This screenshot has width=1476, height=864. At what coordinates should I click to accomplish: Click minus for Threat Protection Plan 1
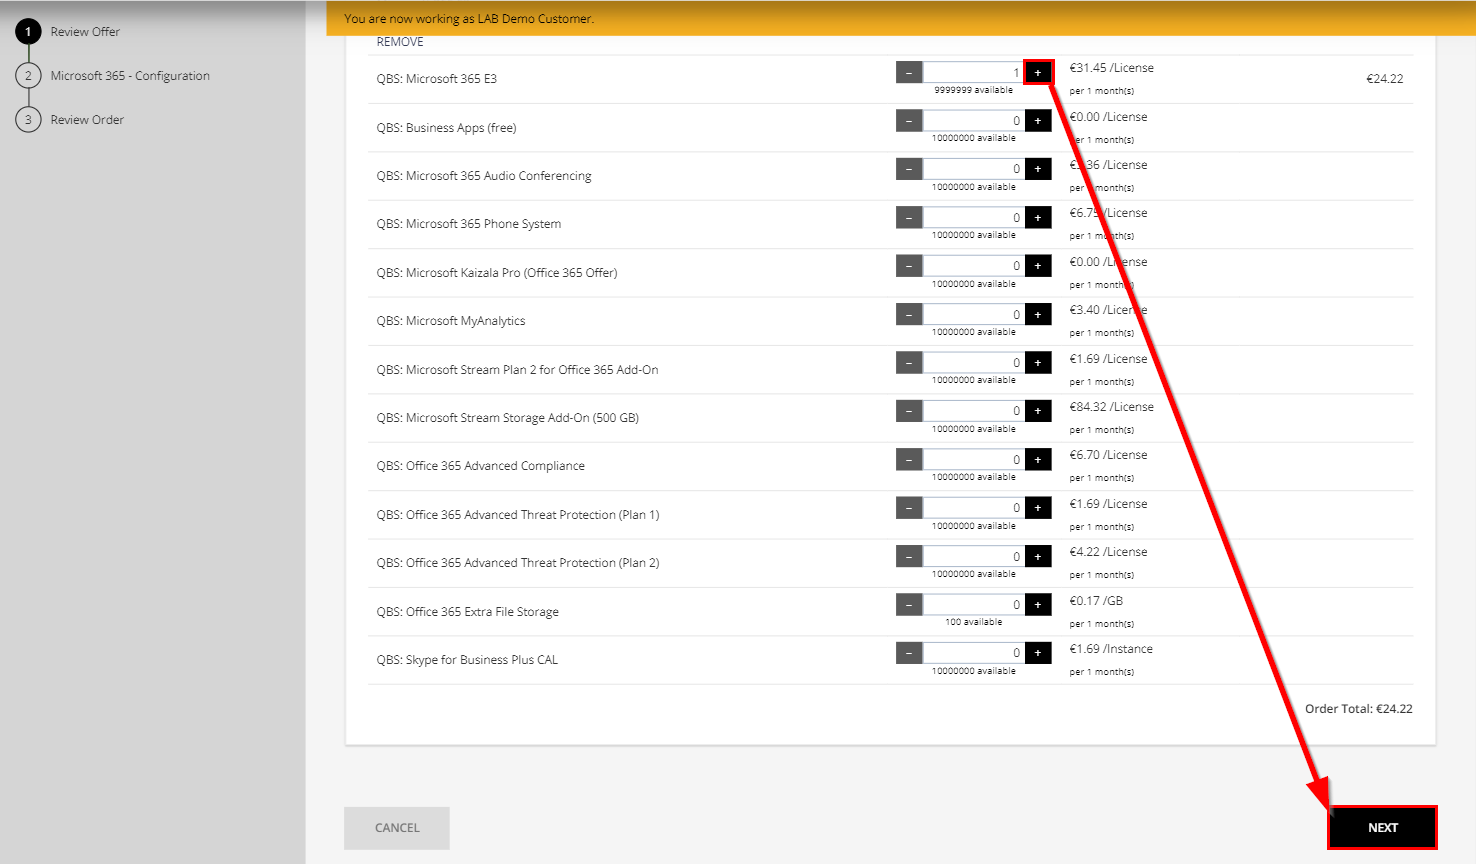[x=909, y=508]
